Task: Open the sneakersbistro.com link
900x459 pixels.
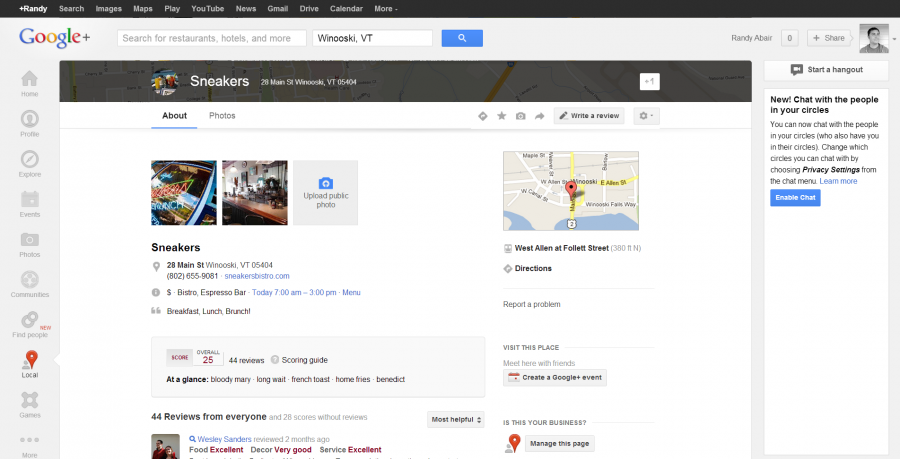Action: point(257,276)
